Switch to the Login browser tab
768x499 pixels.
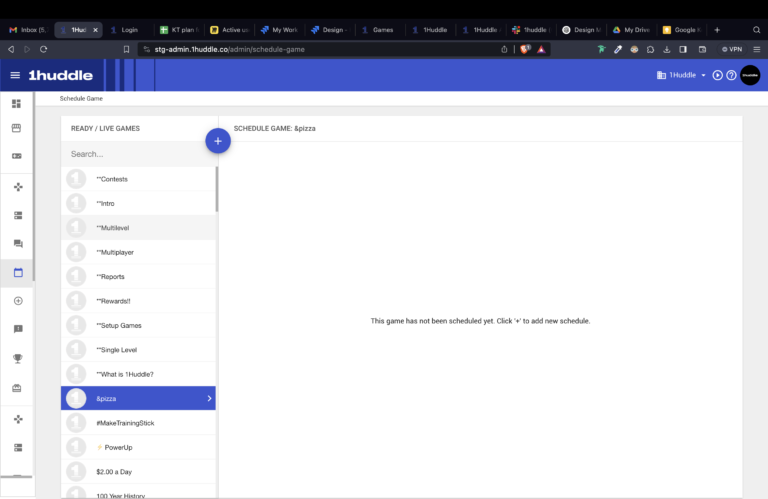pos(129,30)
